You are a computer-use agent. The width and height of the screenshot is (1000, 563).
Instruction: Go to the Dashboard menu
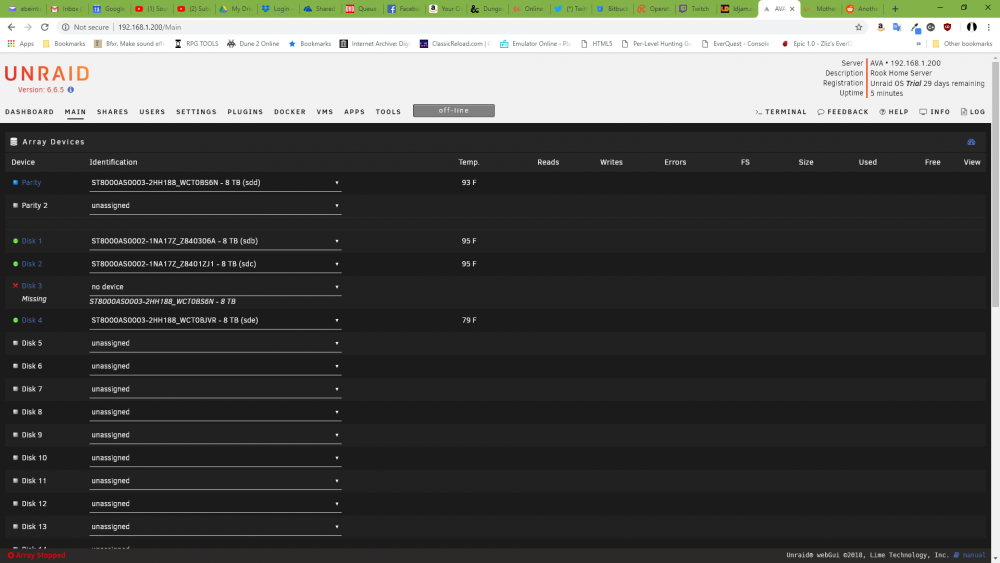pos(29,112)
